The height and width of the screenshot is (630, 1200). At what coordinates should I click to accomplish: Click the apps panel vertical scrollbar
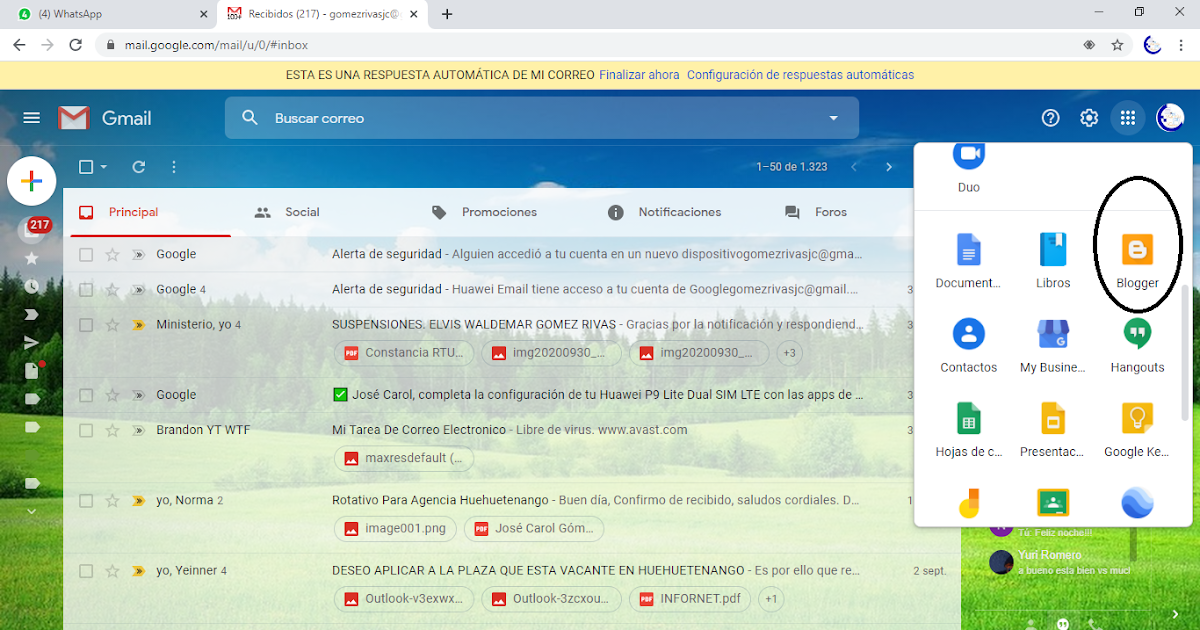[1186, 352]
